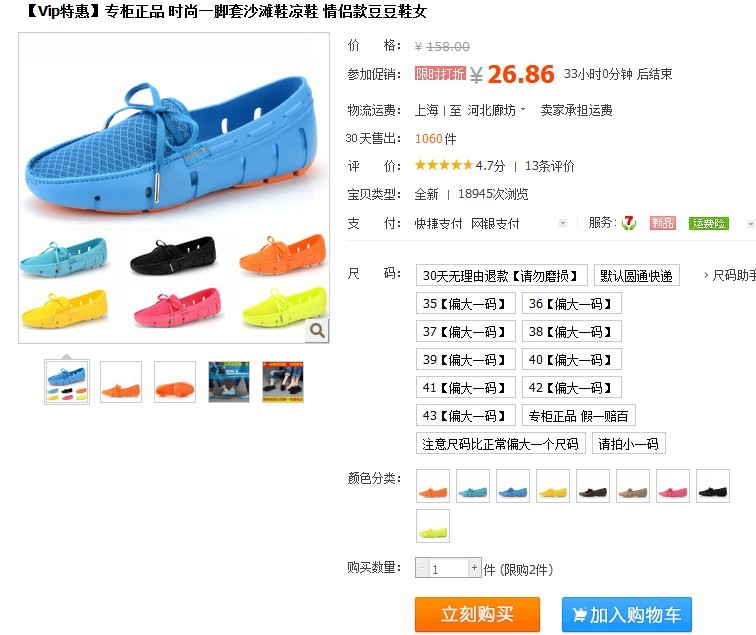This screenshot has width=756, height=635.
Task: Choose the orange shoe color swatch
Action: (433, 486)
